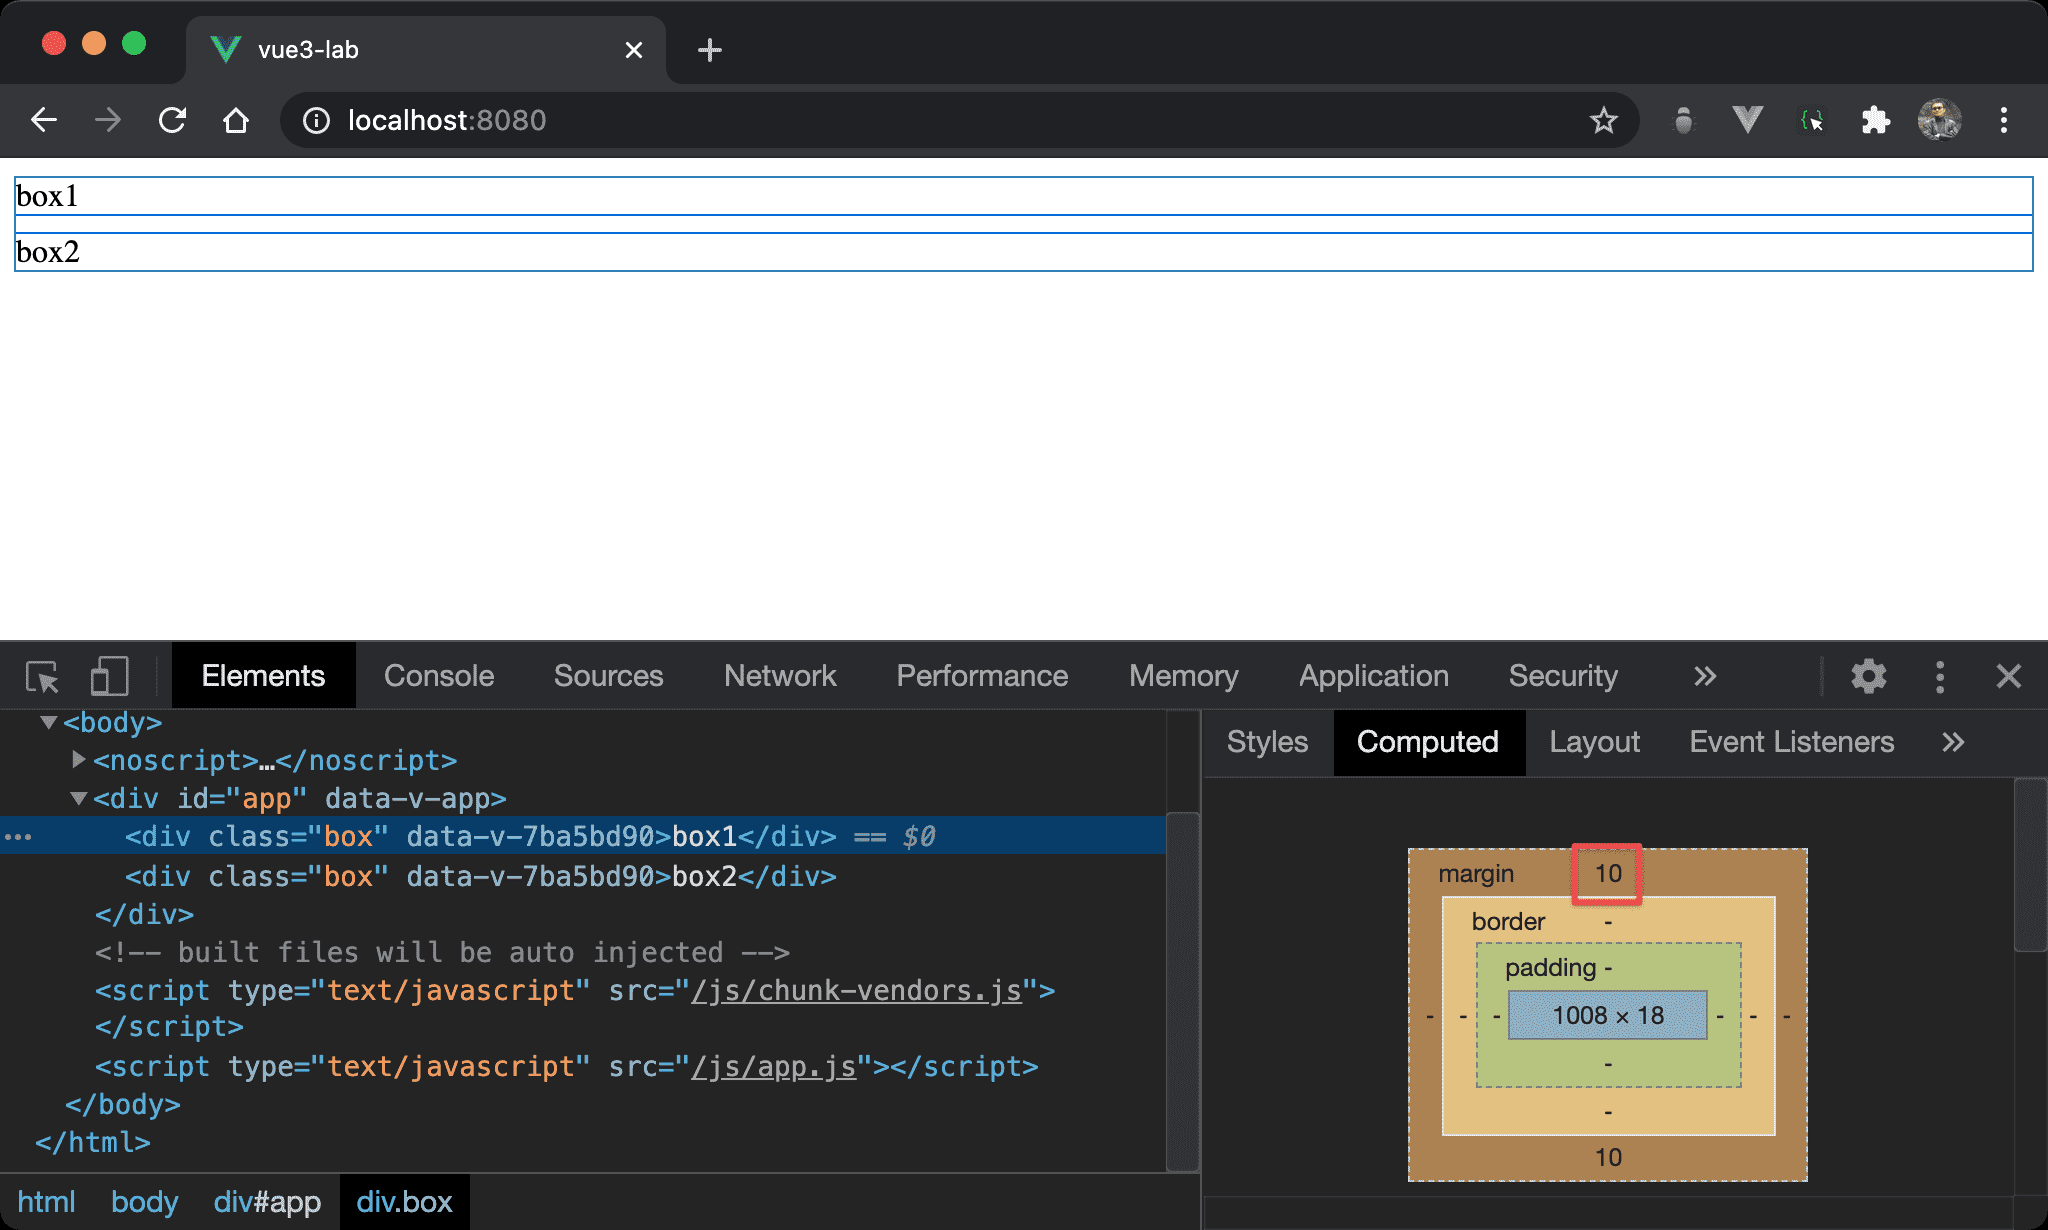Viewport: 2048px width, 1230px height.
Task: Collapse the div#app element node
Action: [78, 798]
